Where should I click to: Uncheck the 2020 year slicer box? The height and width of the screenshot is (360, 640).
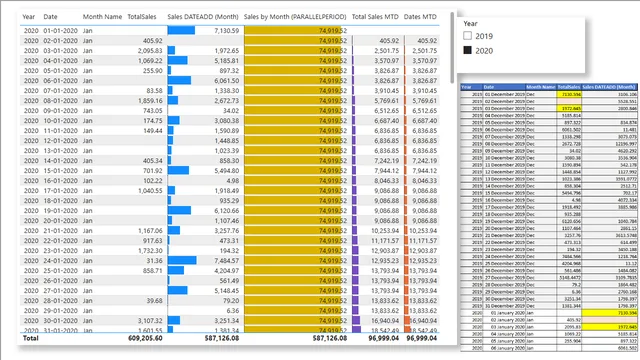467,50
